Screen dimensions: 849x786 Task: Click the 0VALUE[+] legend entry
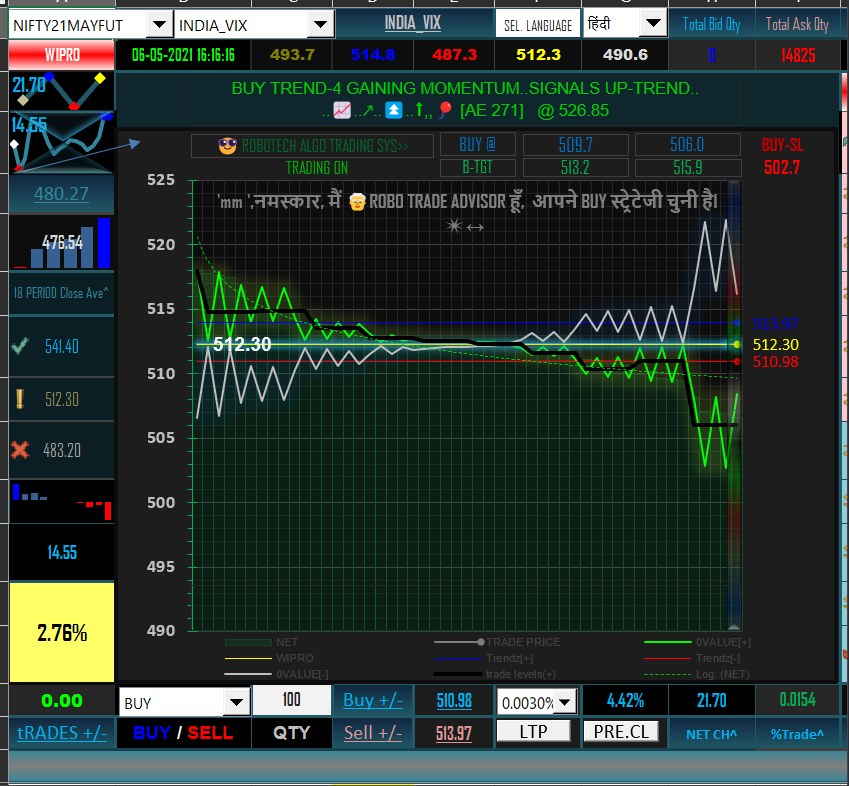[x=697, y=642]
